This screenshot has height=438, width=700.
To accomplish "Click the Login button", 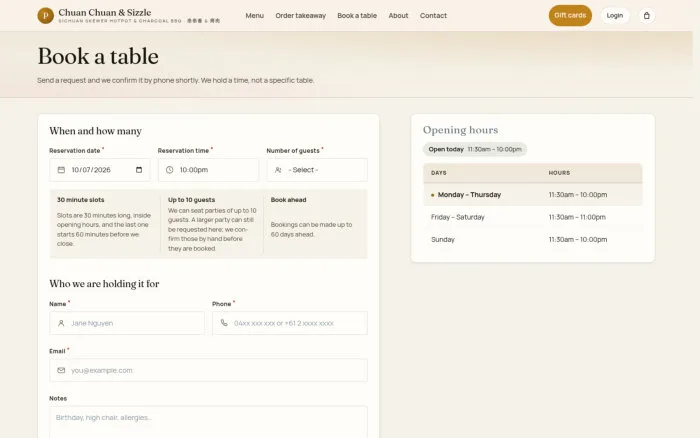I will point(615,16).
